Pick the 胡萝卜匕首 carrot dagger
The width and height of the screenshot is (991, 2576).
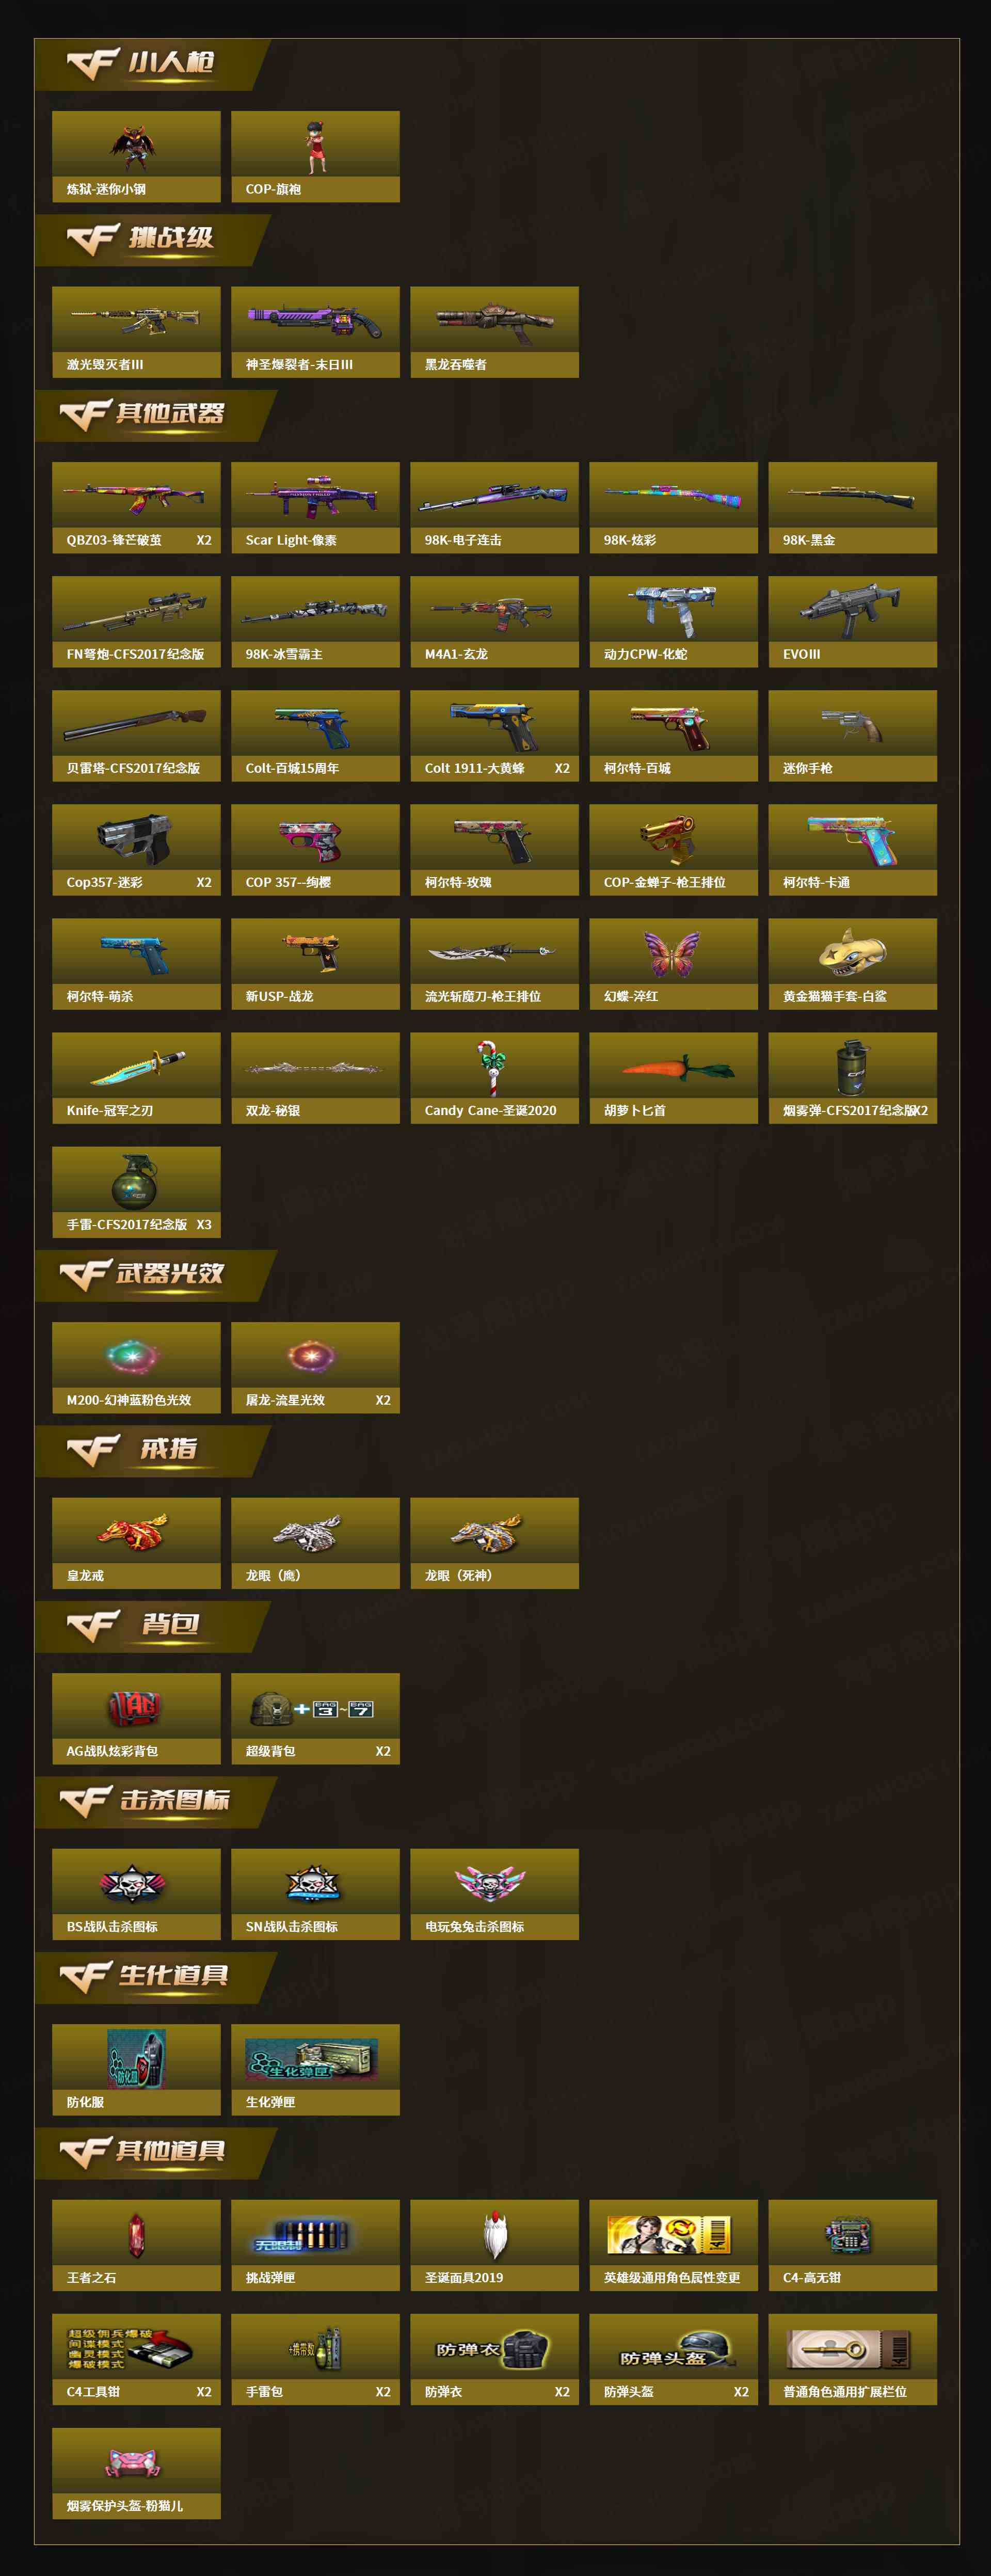click(x=673, y=1078)
